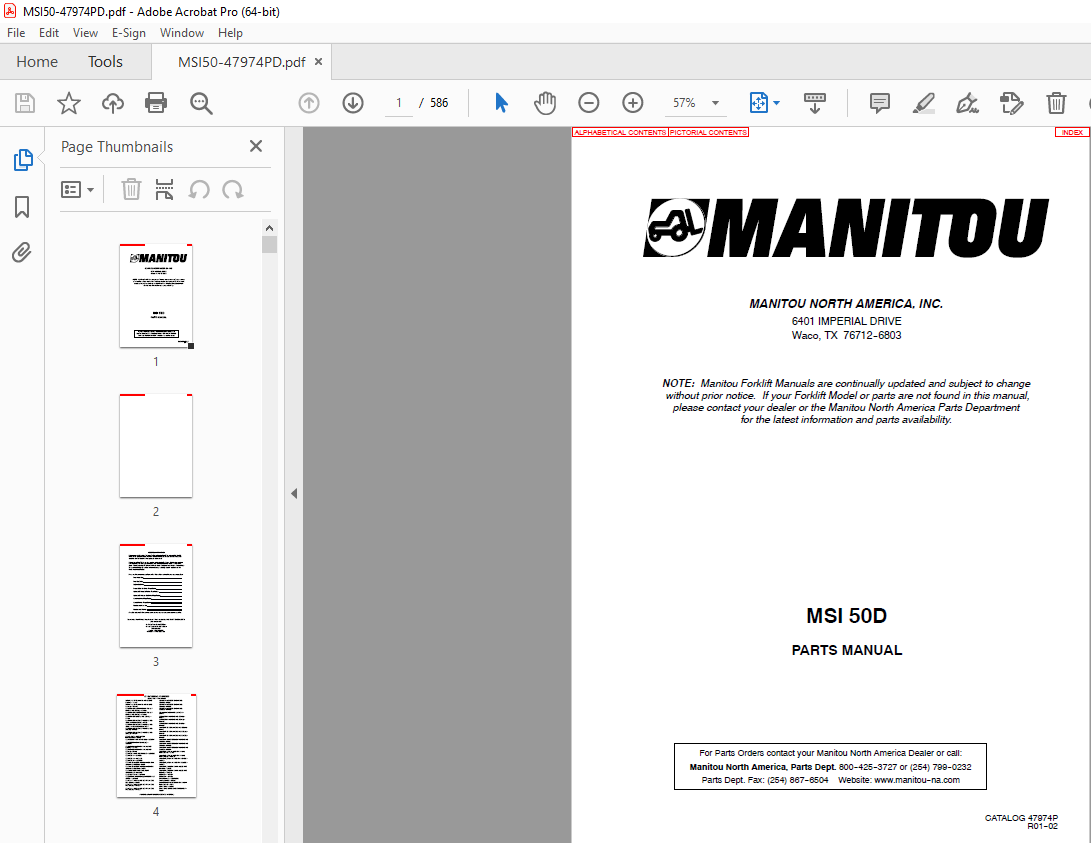
Task: Add bookmark with star icon
Action: pos(68,103)
